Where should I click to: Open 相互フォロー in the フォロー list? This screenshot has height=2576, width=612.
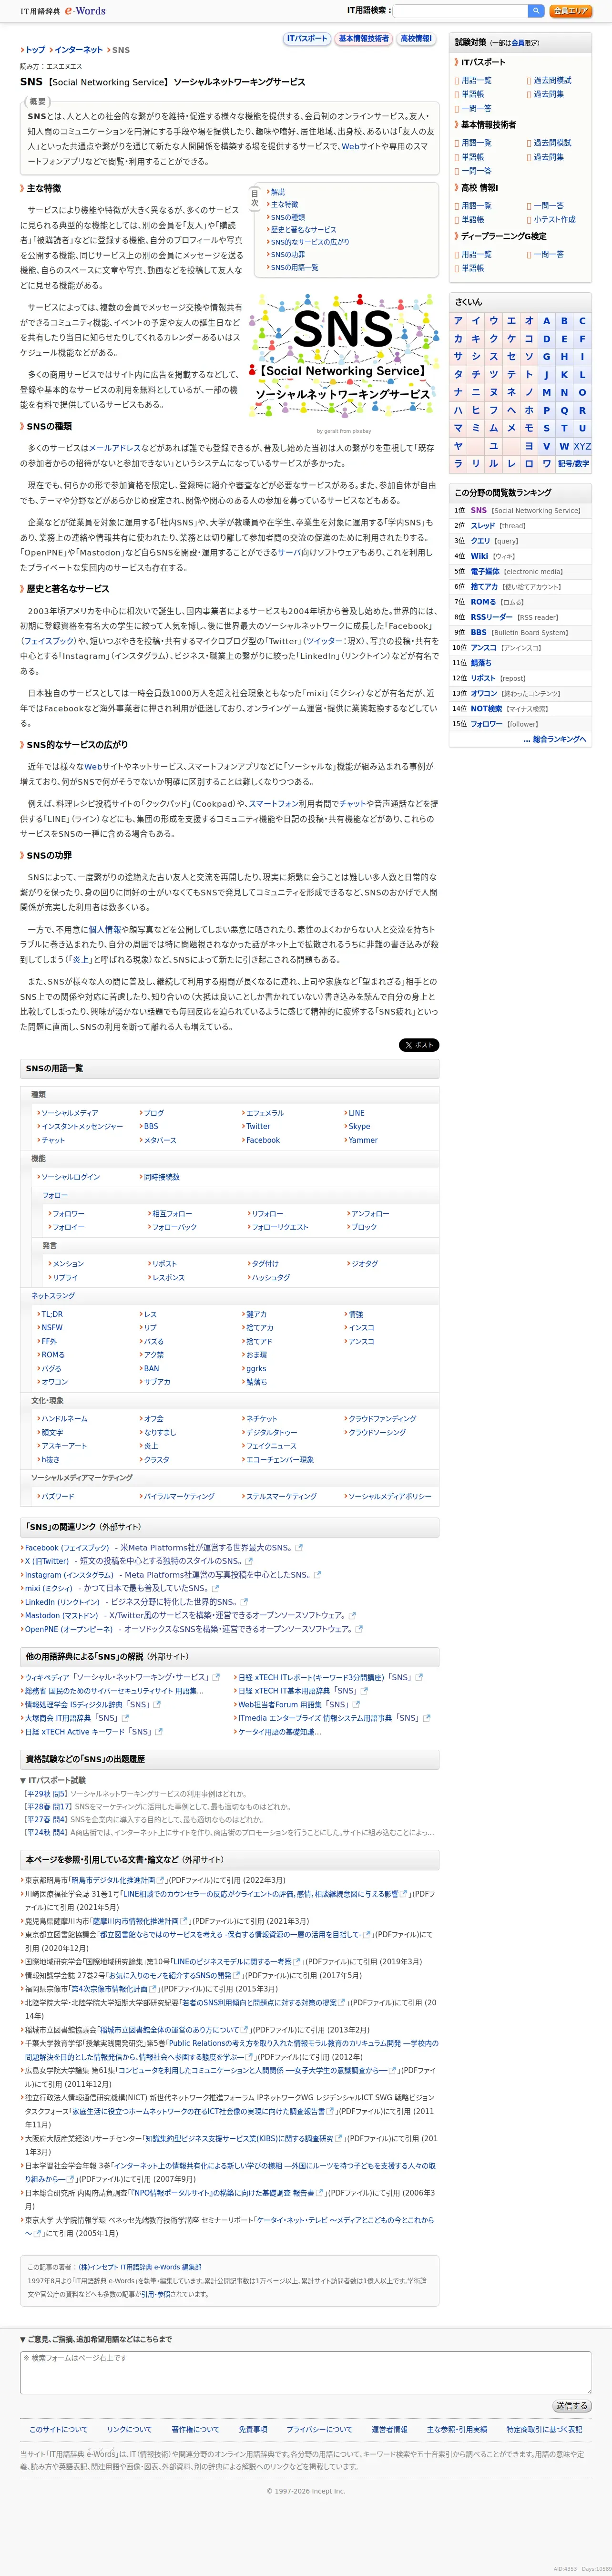pos(172,1214)
